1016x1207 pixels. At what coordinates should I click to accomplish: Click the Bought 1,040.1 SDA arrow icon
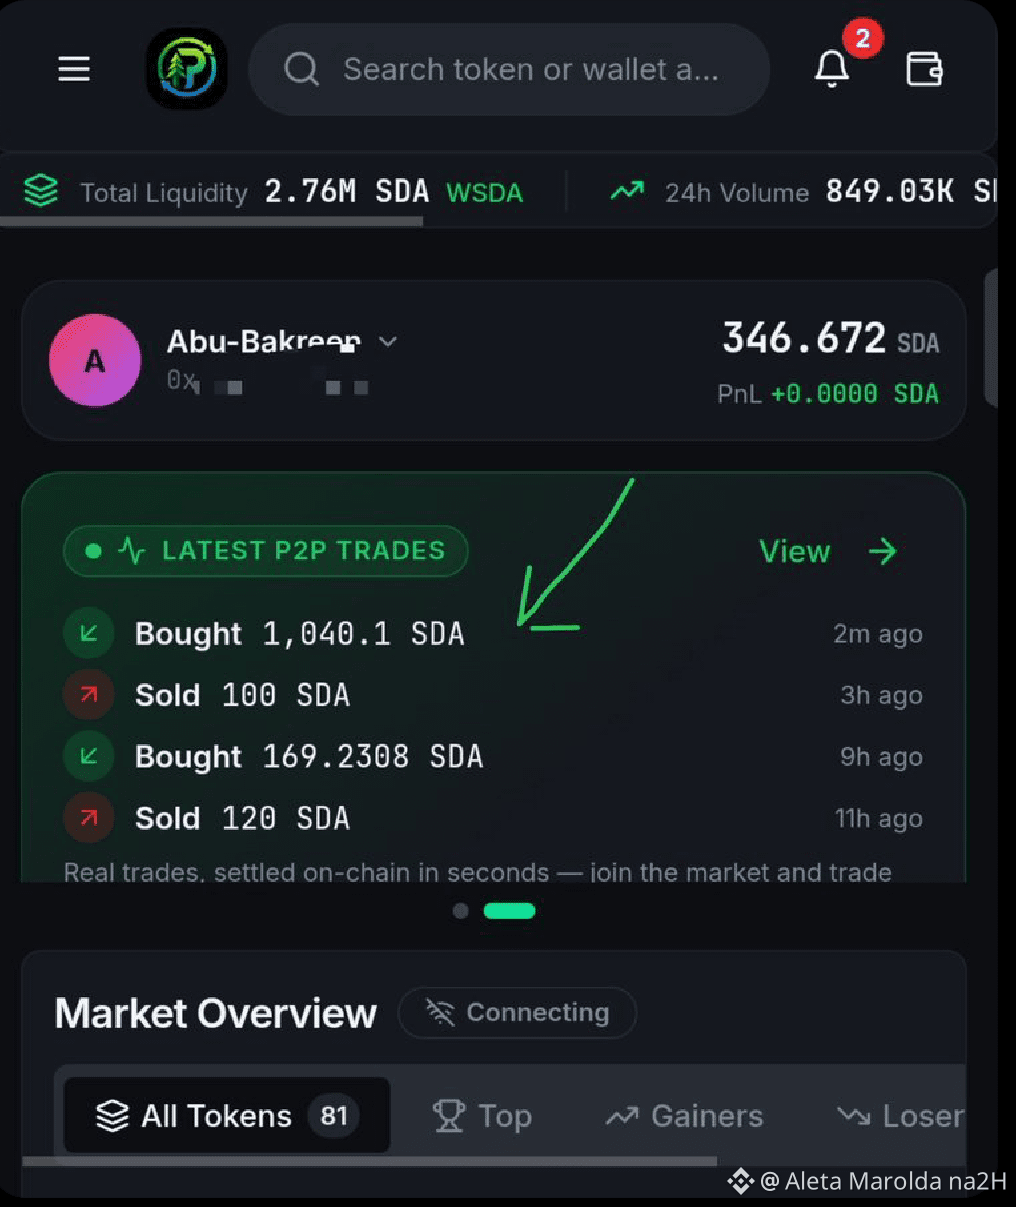point(89,633)
